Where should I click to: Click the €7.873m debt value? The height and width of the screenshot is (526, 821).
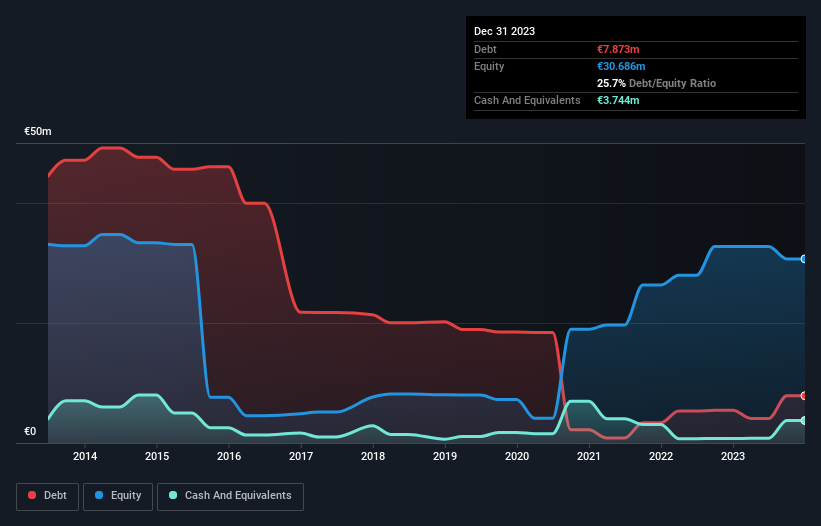[x=618, y=49]
